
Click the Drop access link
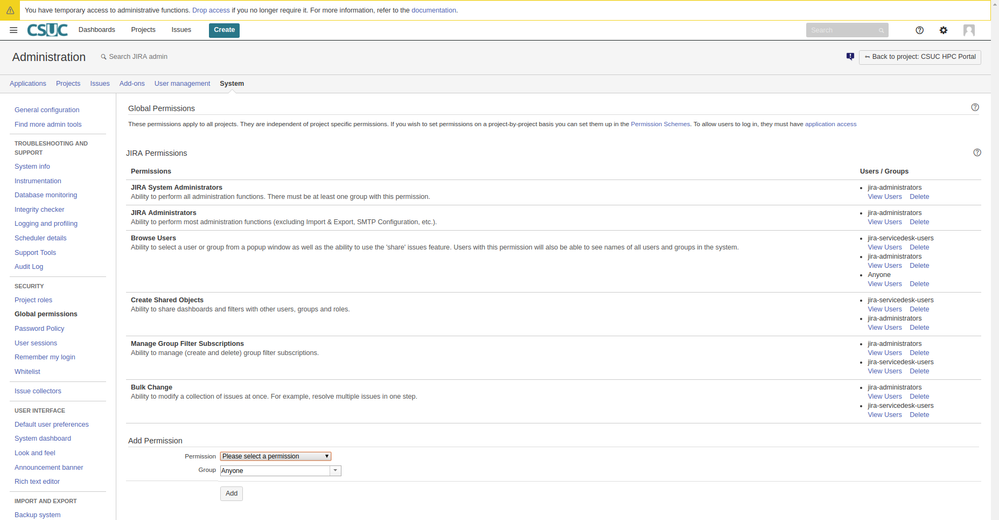point(211,10)
